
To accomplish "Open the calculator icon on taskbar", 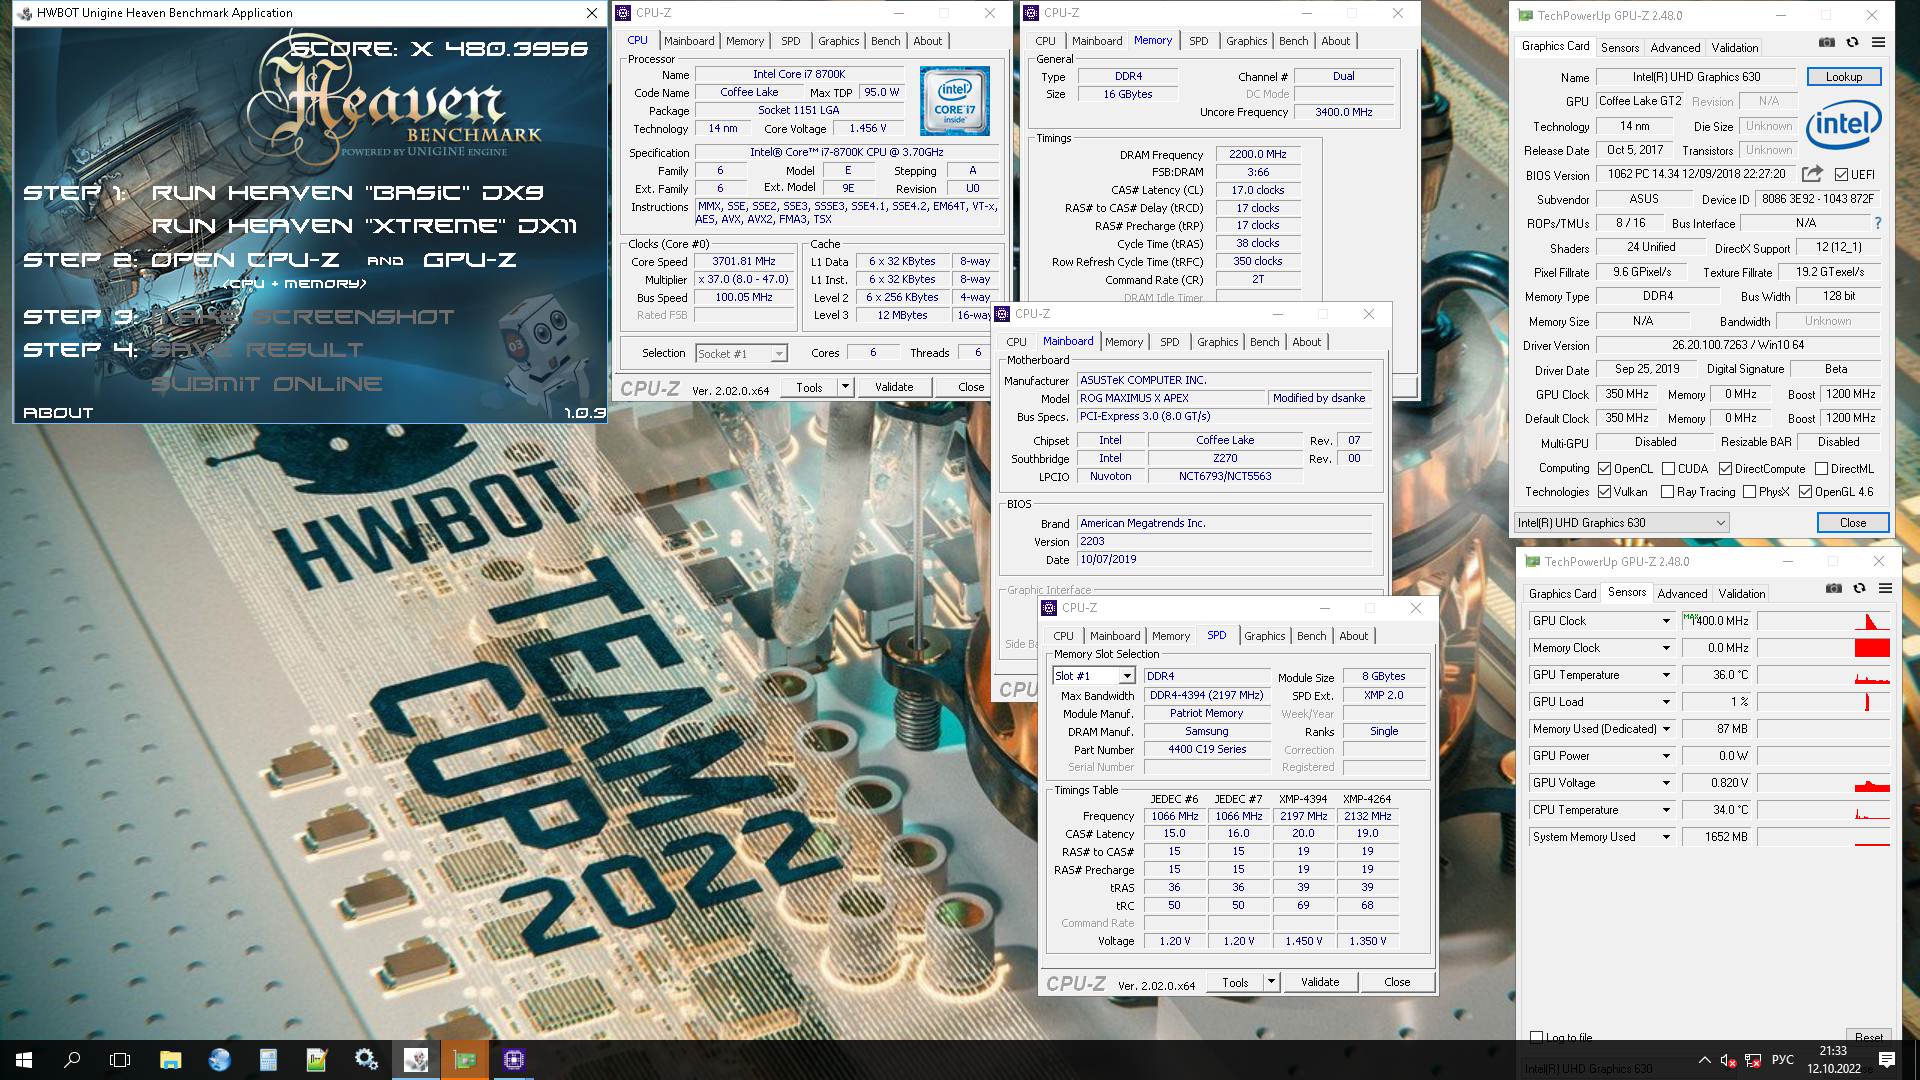I will click(x=268, y=1060).
